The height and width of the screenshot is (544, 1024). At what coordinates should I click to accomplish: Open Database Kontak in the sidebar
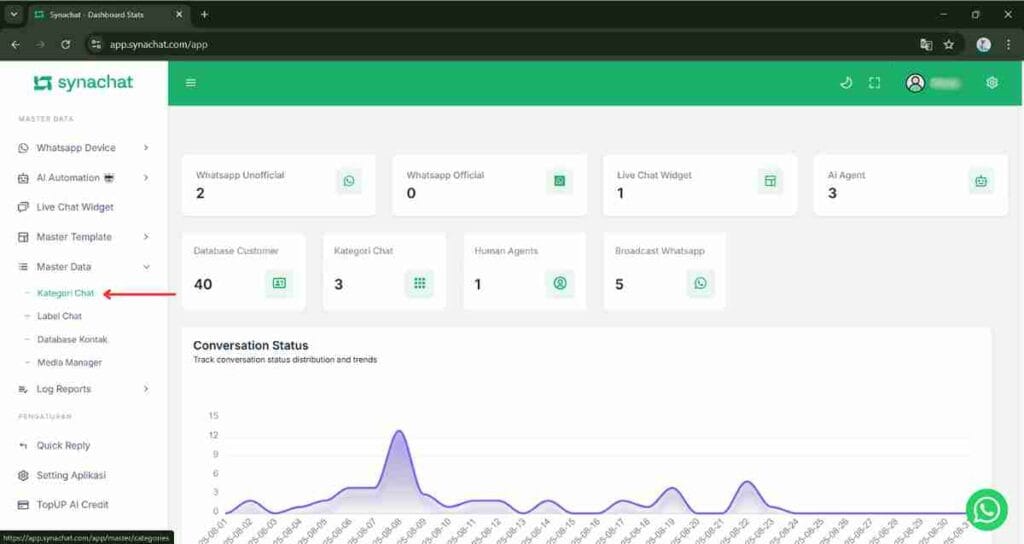pos(72,340)
